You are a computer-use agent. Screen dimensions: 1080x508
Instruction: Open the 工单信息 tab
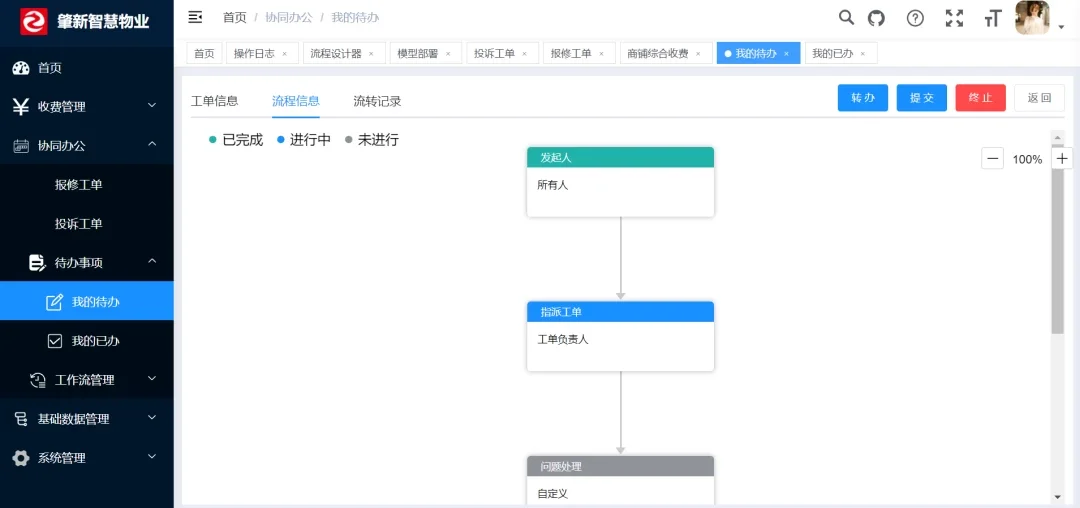point(214,101)
